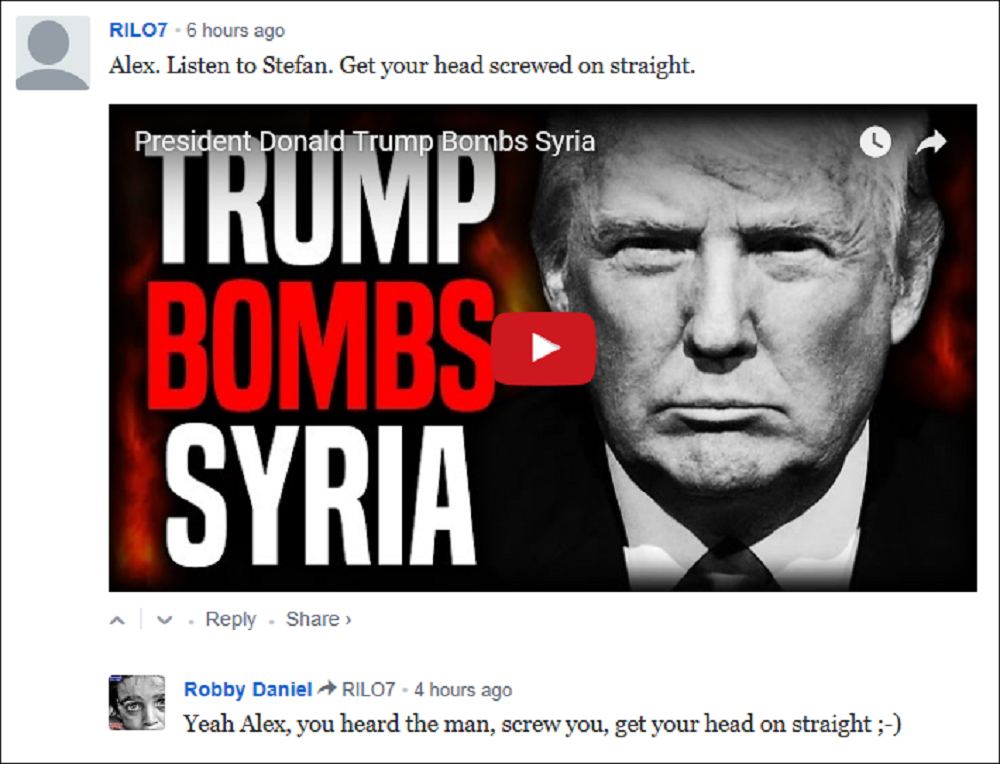Go to parent comment RILO7 link

(x=369, y=689)
